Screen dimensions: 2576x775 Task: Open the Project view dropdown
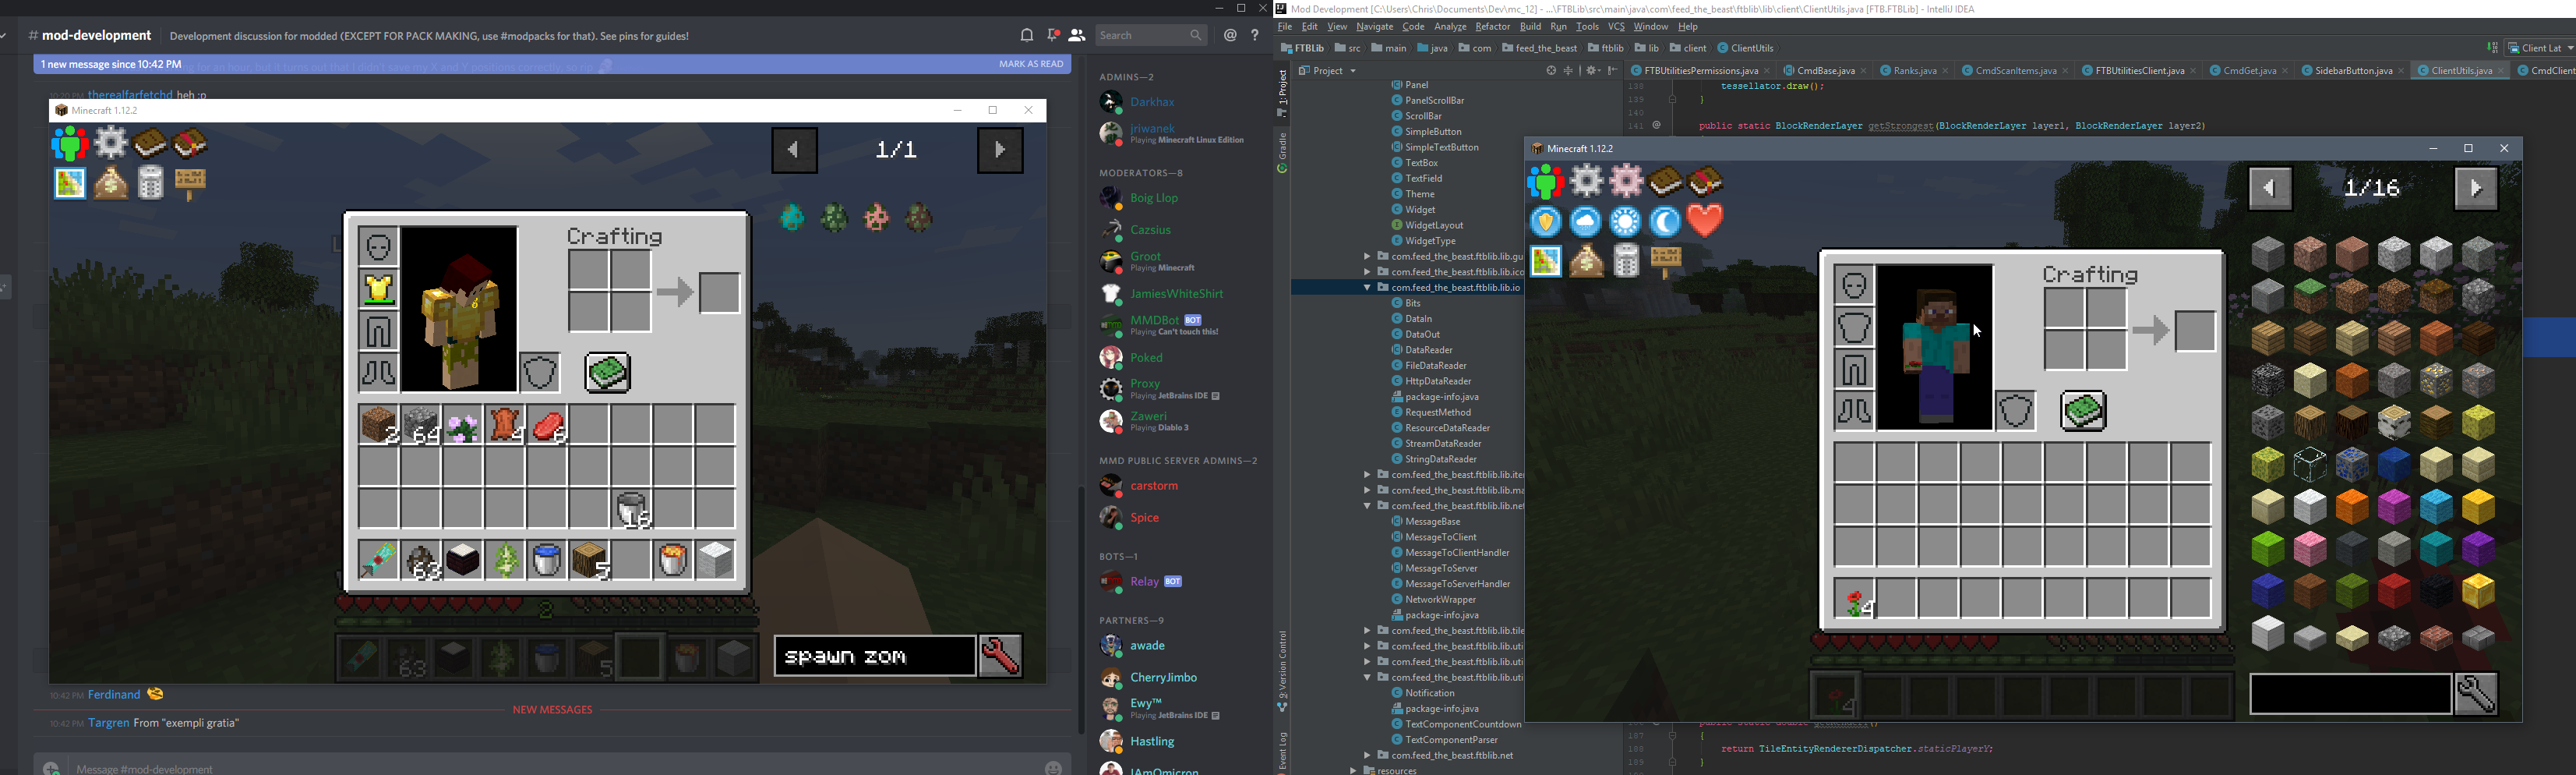pos(1329,71)
